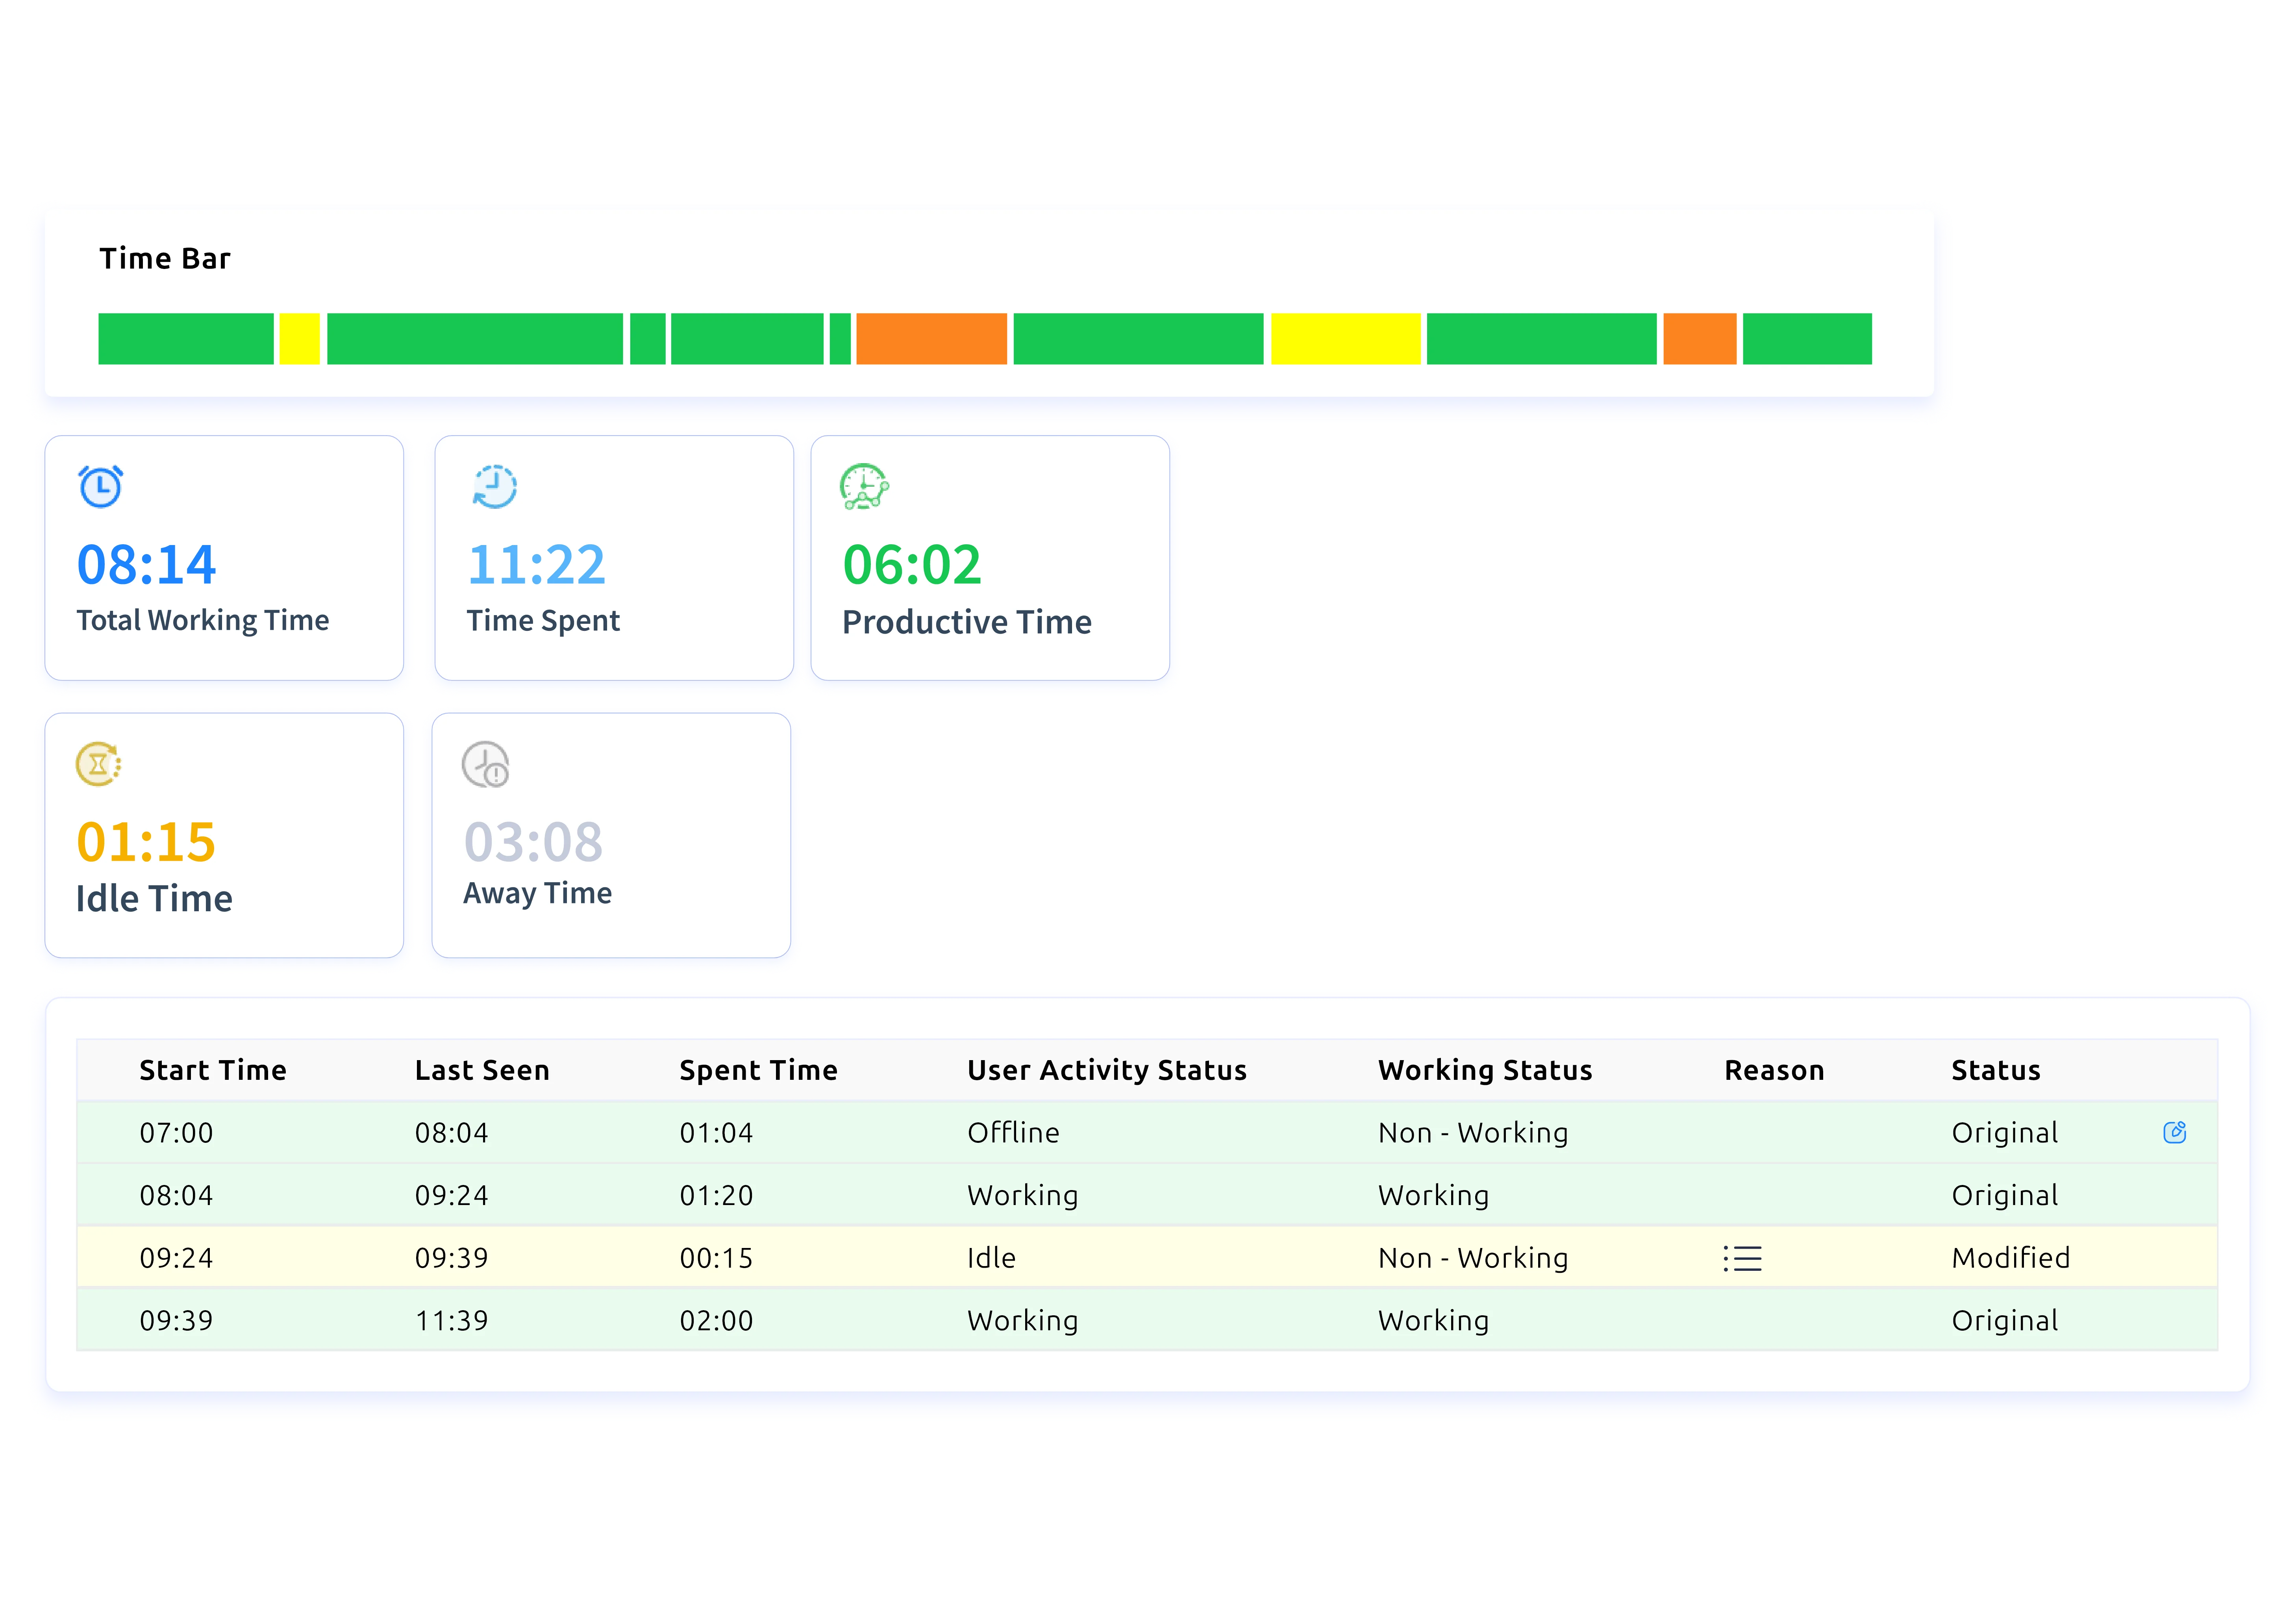Click the hourglass icon on the Idle Time card
Viewport: 2296px width, 1602px height.
[x=98, y=763]
